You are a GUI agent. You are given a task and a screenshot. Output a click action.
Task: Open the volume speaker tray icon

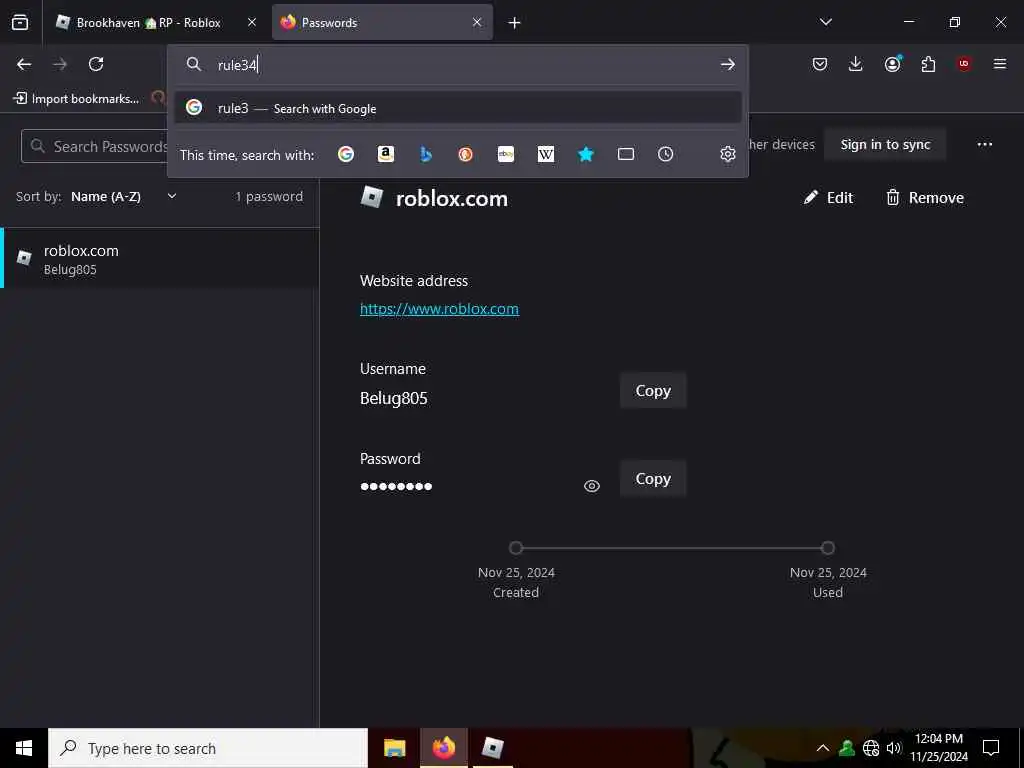pos(894,748)
